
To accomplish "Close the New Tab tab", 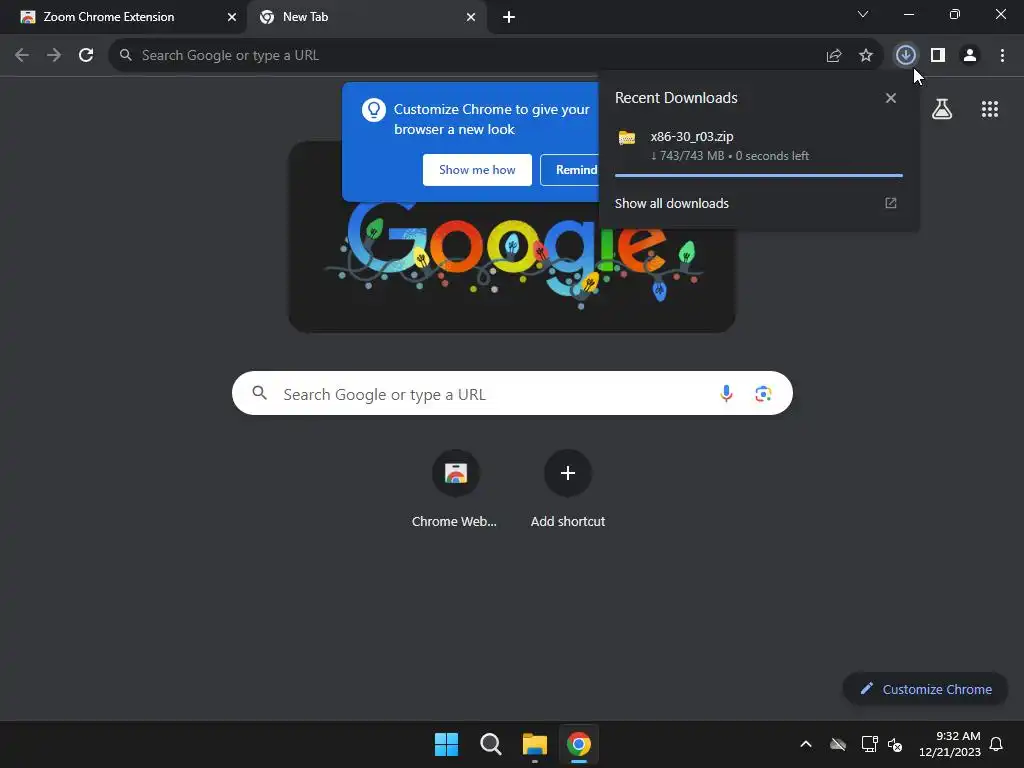I will [x=471, y=18].
